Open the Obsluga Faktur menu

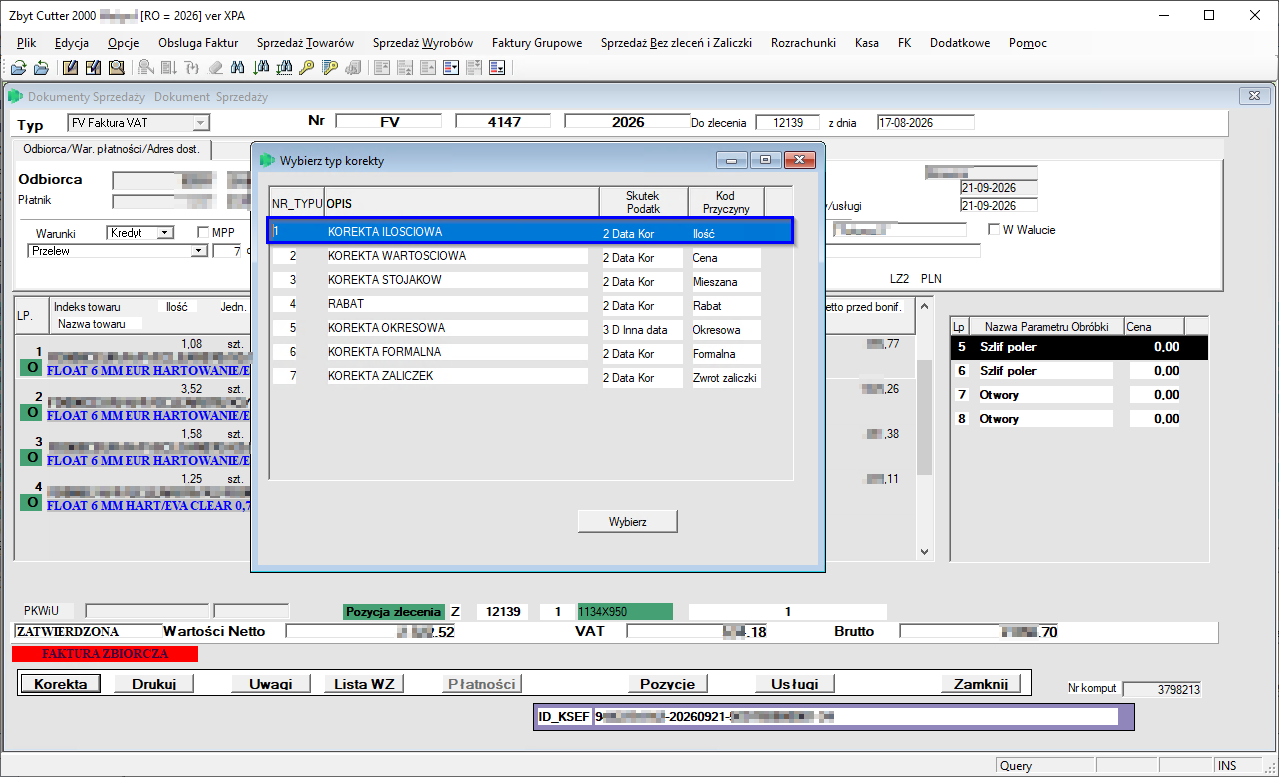[x=198, y=43]
